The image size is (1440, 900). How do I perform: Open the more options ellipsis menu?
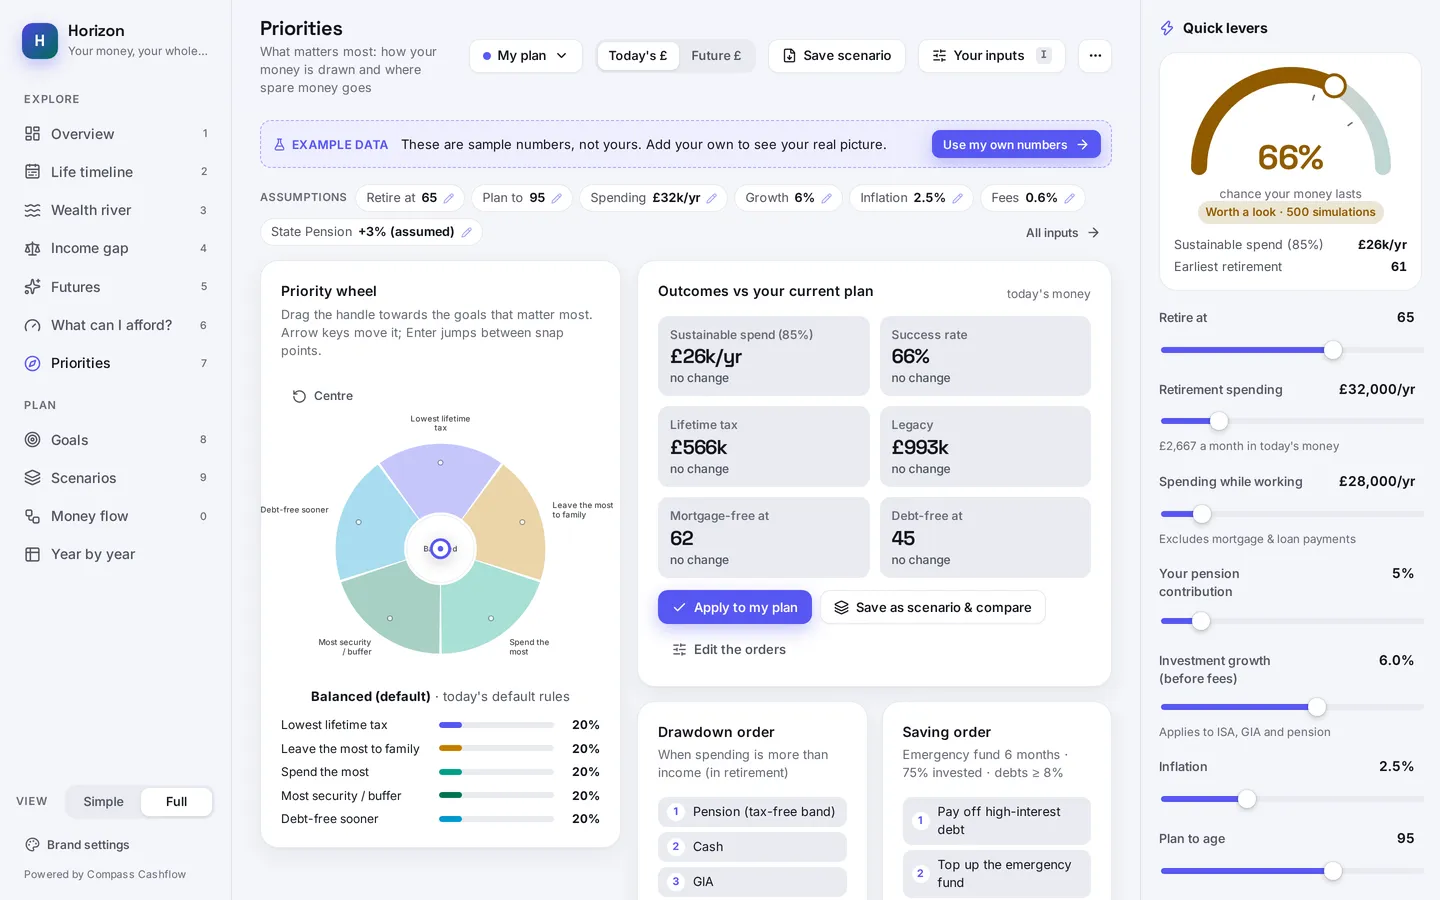click(1095, 56)
